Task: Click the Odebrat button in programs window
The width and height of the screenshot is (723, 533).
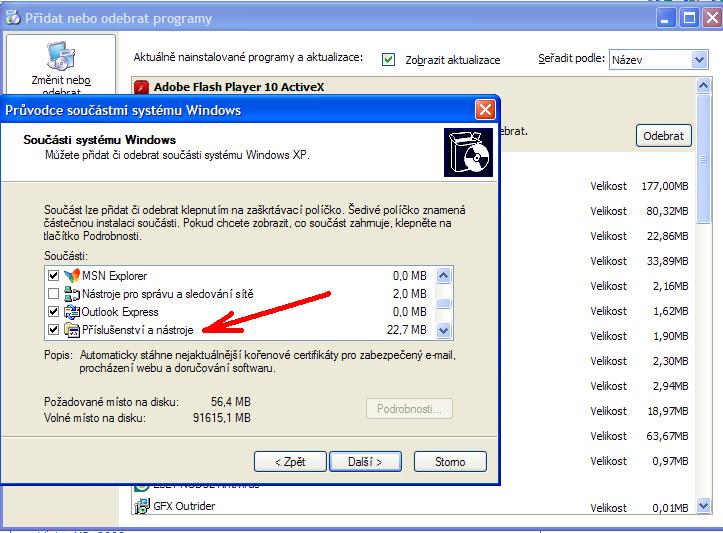Action: coord(664,136)
